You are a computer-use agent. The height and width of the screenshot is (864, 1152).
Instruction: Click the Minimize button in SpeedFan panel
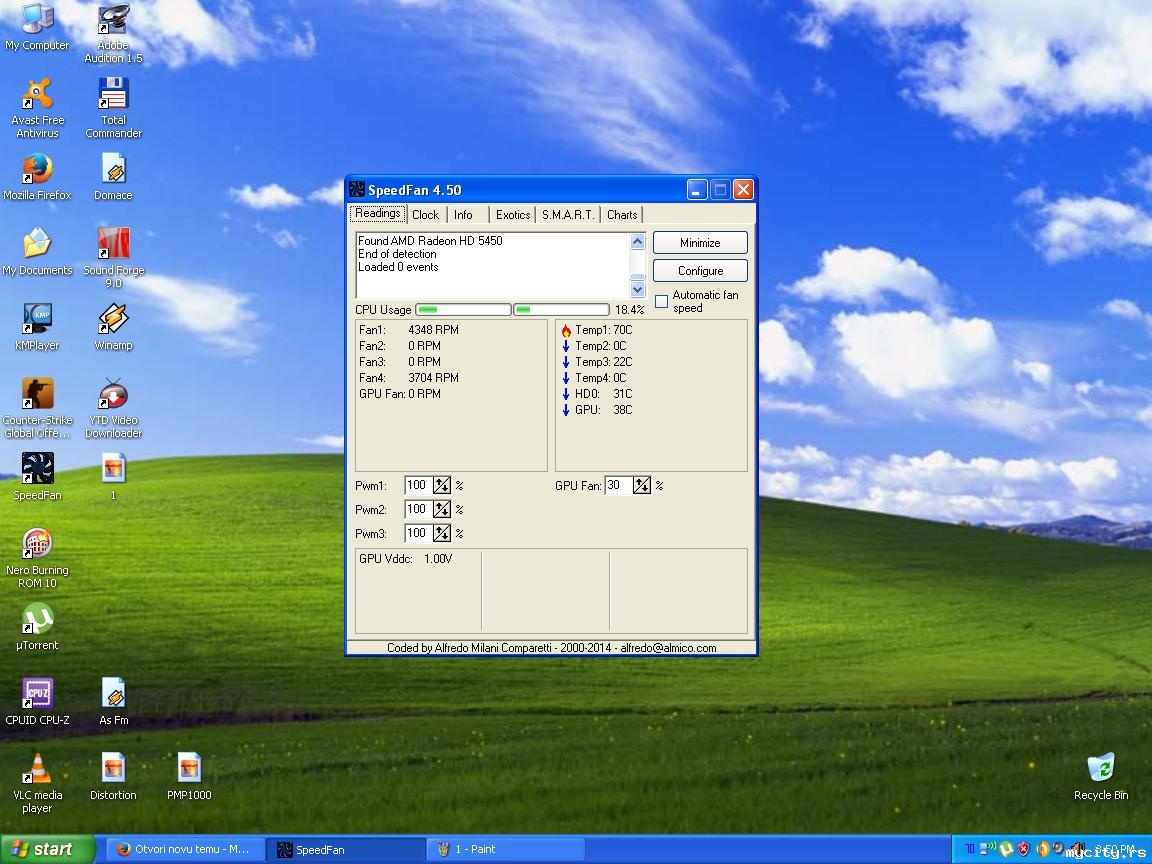[700, 243]
